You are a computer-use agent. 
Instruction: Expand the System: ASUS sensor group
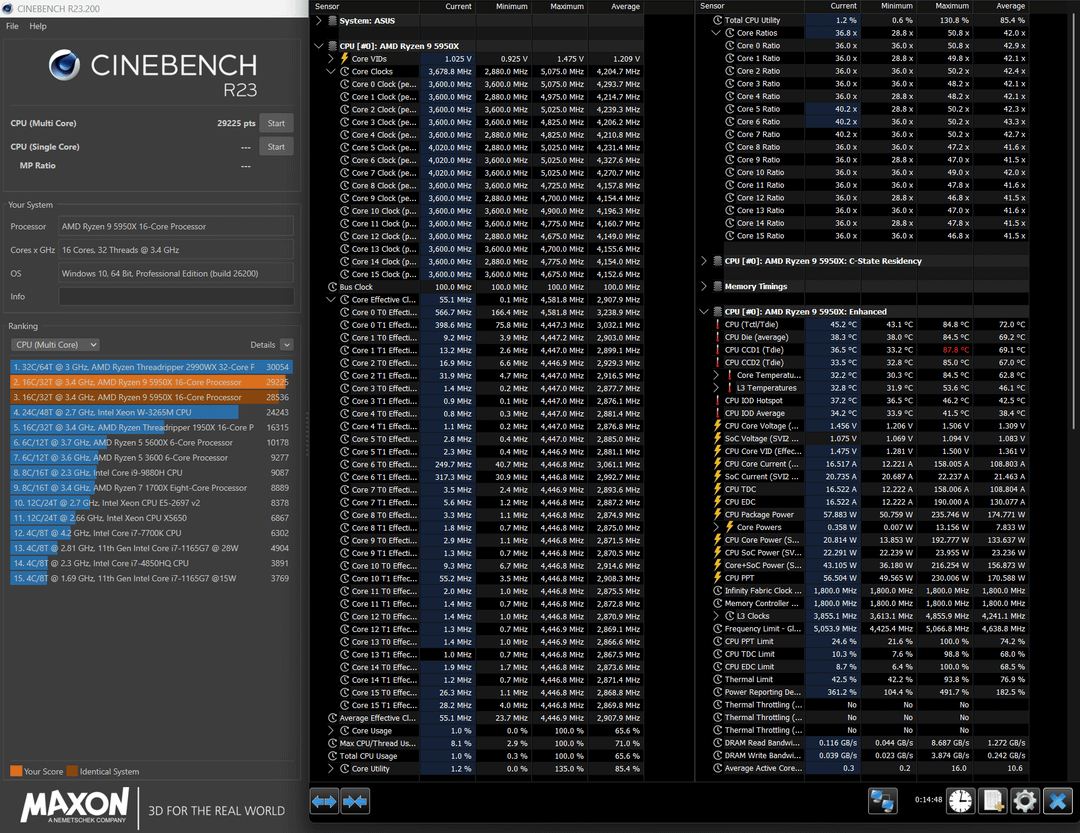click(x=319, y=20)
